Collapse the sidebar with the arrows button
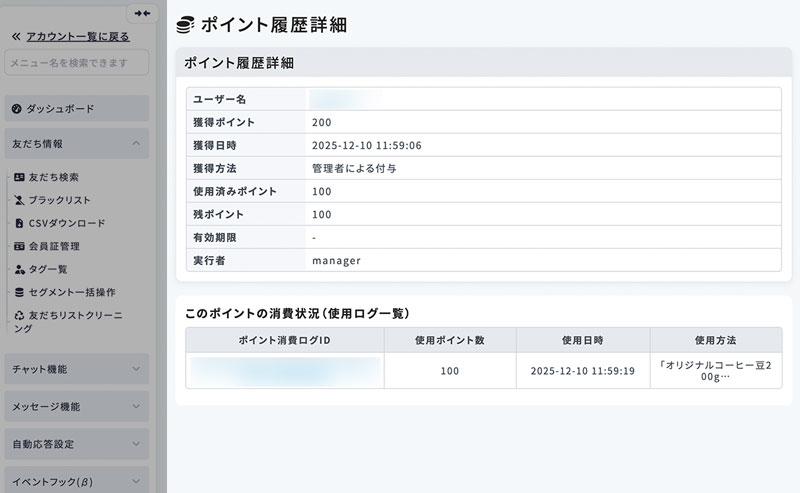Screen dimensions: 800x493 coord(142,13)
